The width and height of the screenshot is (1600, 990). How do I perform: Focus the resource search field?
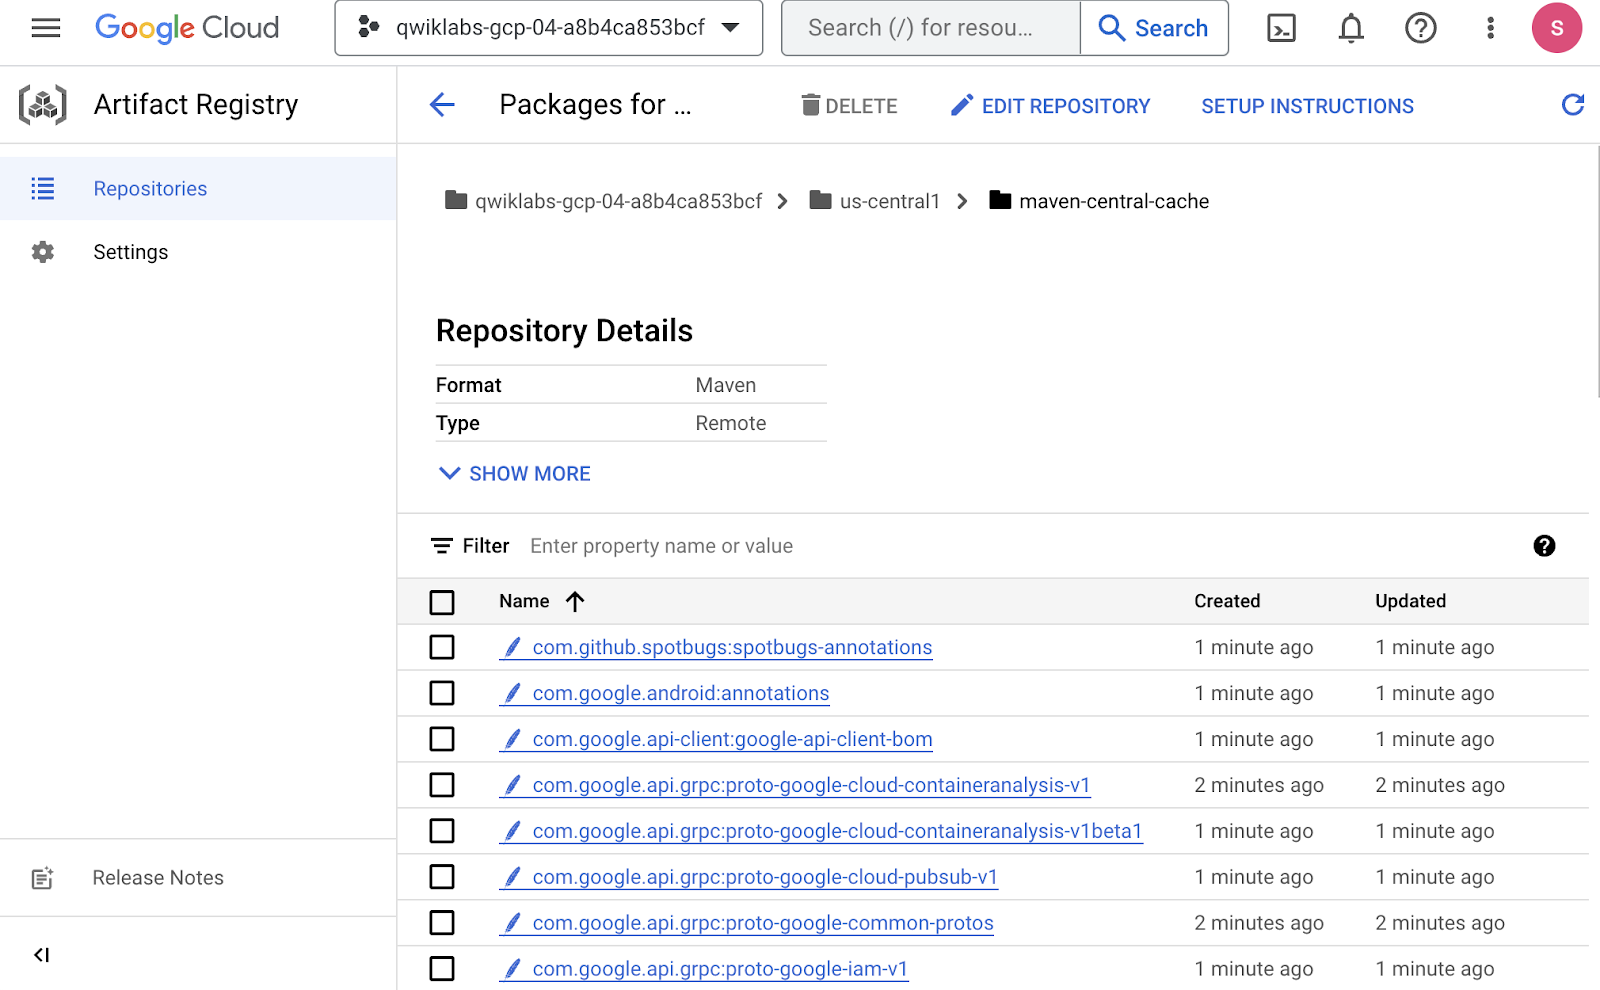tap(930, 28)
